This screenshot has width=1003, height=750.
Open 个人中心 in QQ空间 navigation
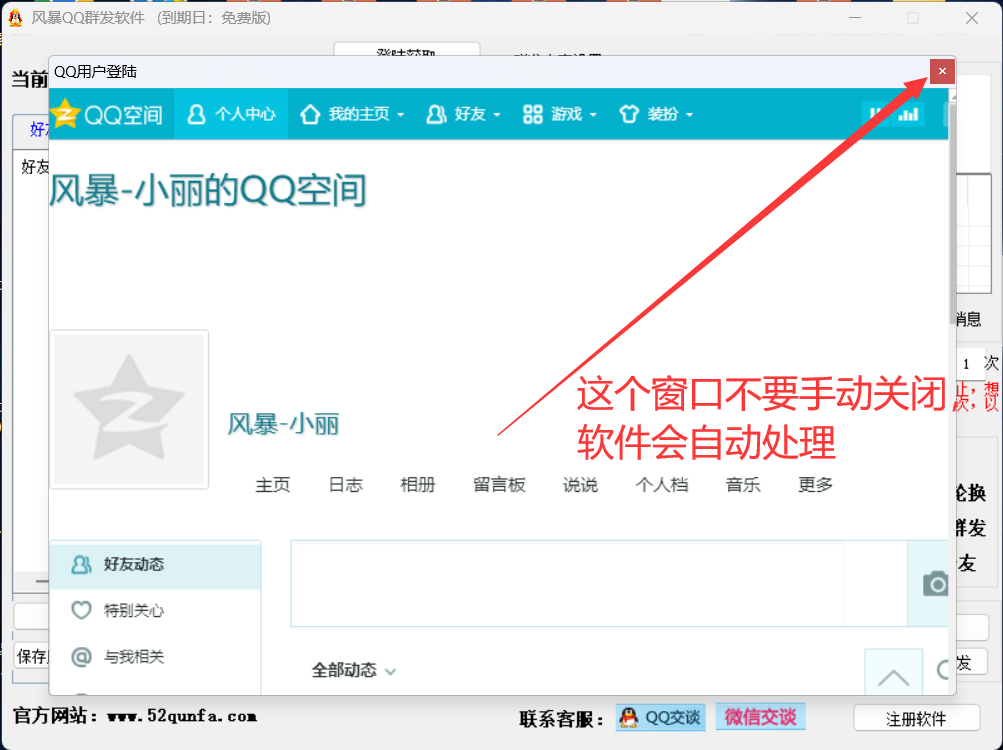point(231,114)
